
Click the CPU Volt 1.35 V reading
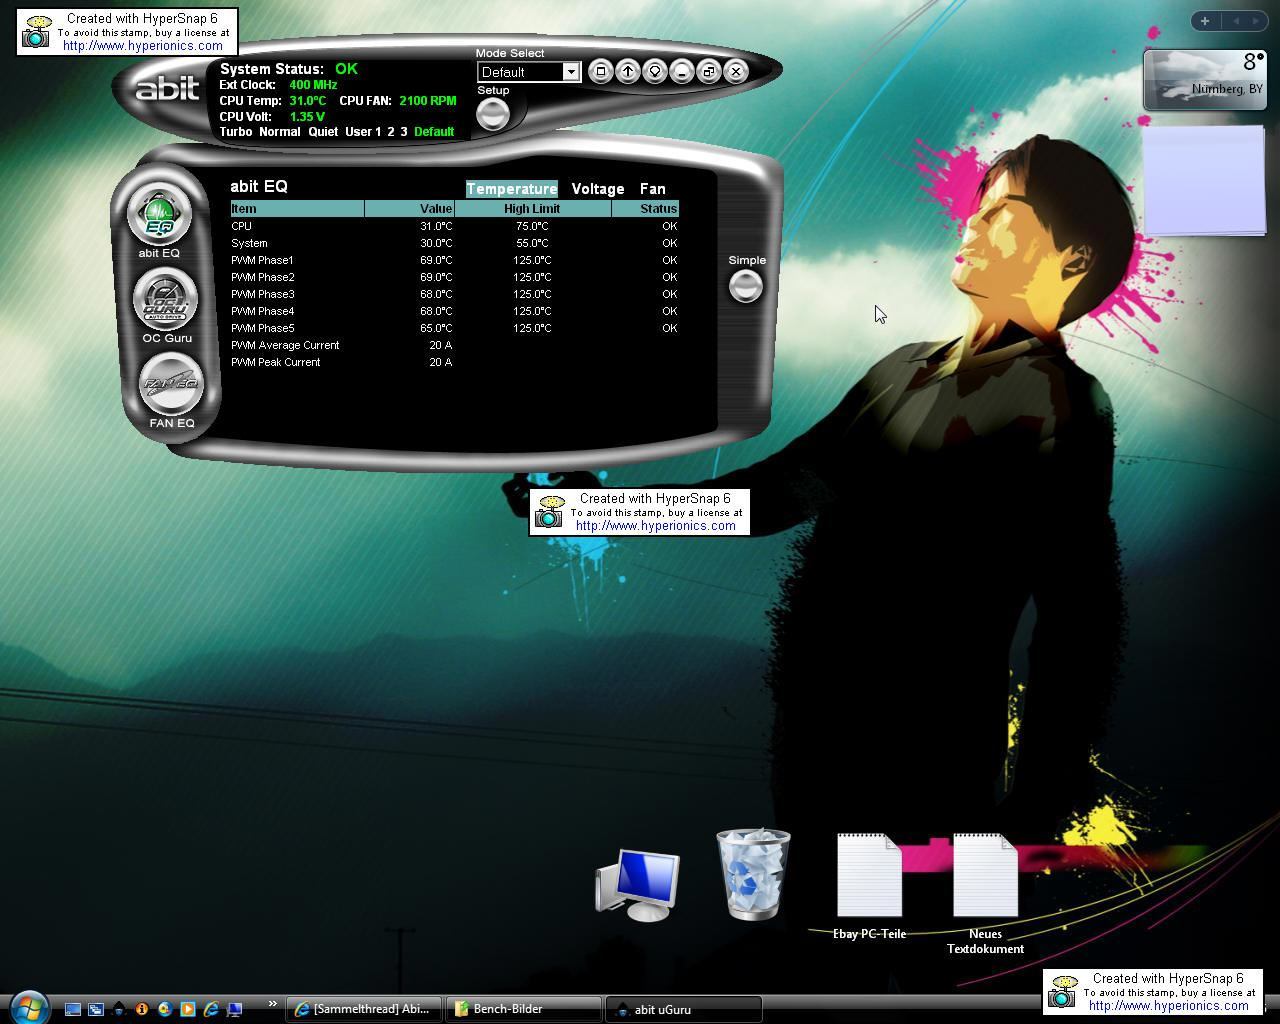307,117
